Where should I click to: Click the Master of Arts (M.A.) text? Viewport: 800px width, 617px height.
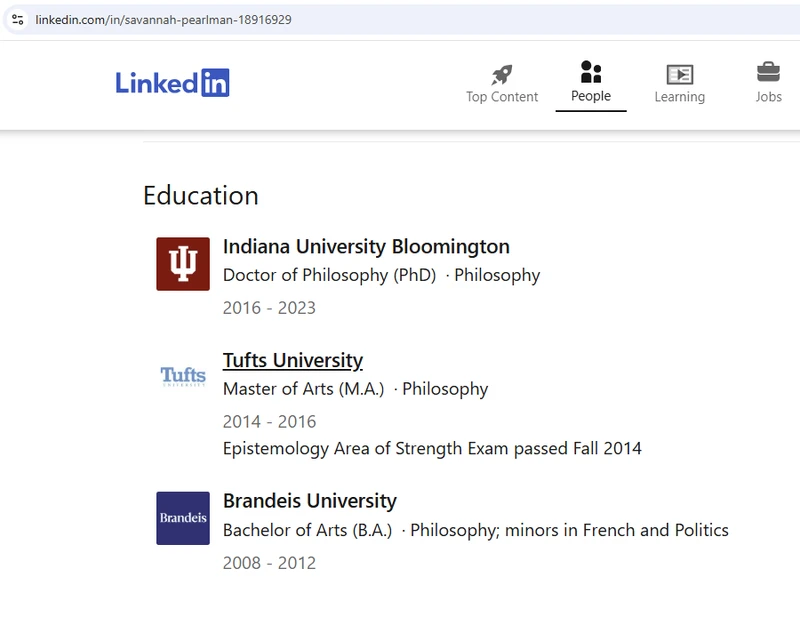tap(303, 389)
